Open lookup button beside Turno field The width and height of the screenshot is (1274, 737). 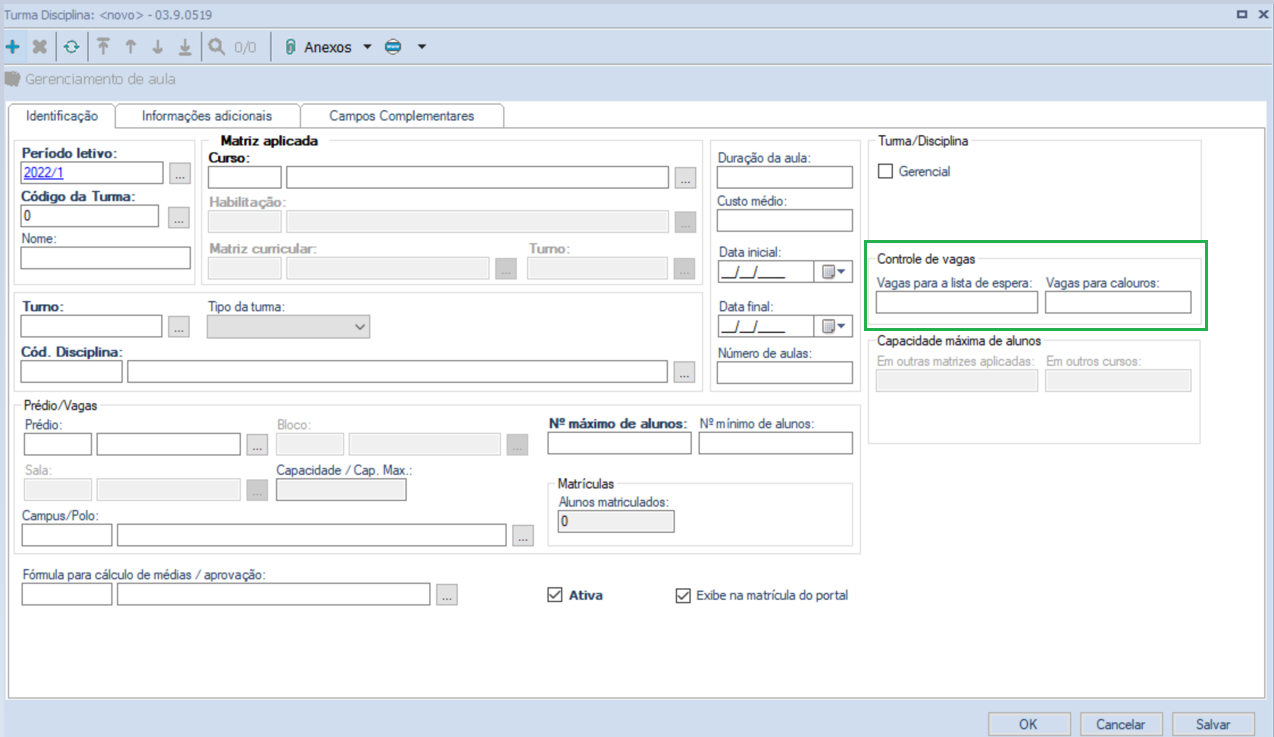tap(179, 326)
